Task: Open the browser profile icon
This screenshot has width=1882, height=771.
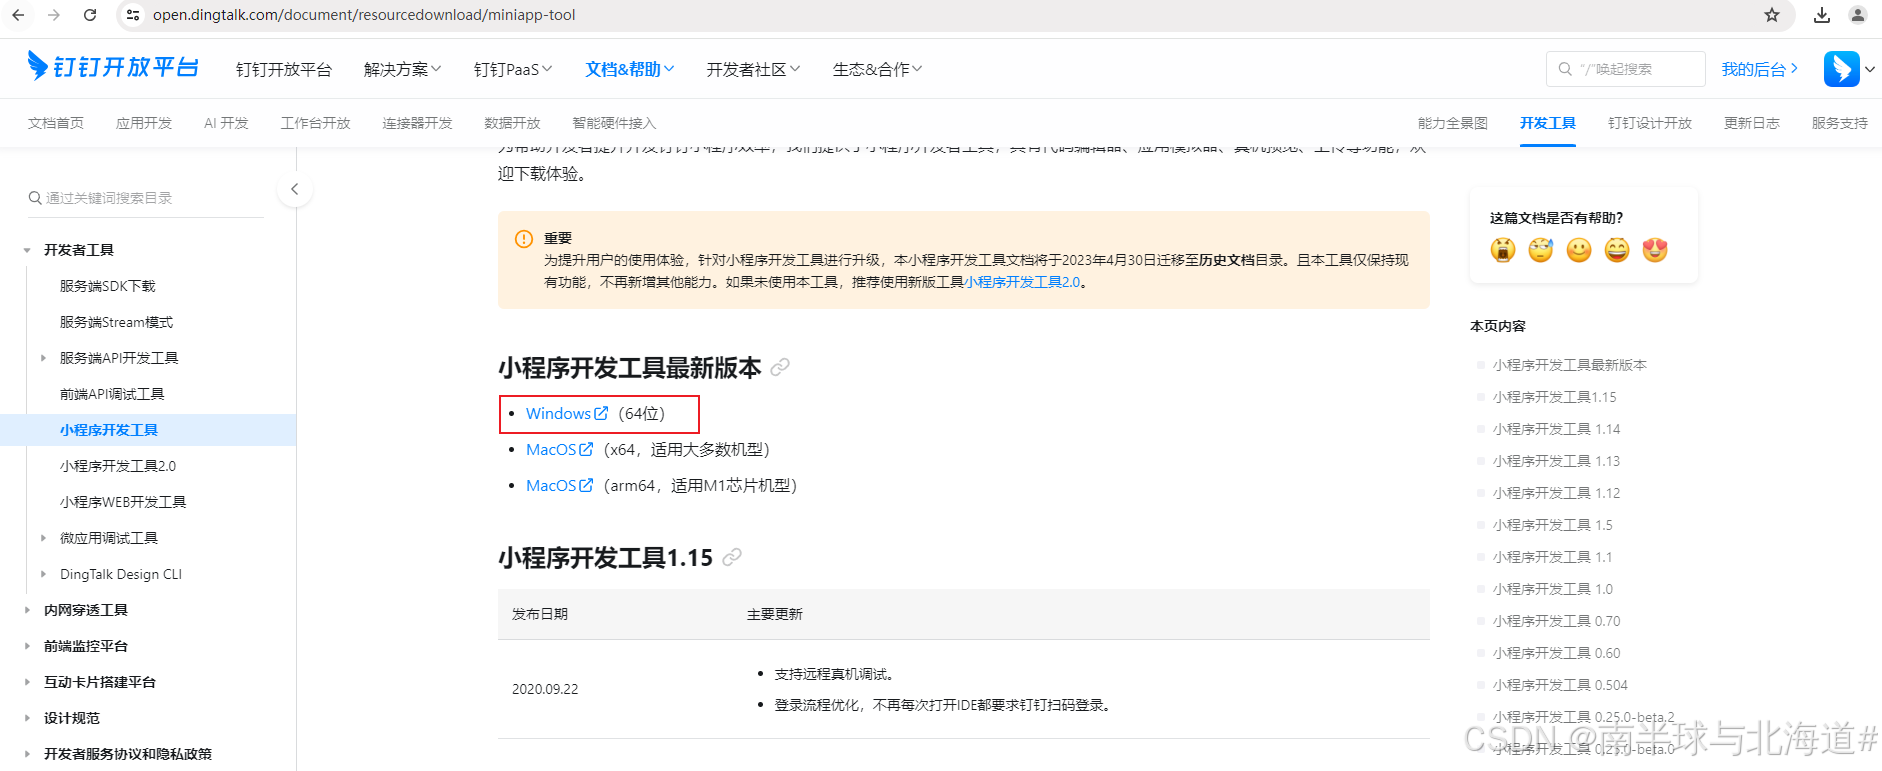Action: point(1858,15)
